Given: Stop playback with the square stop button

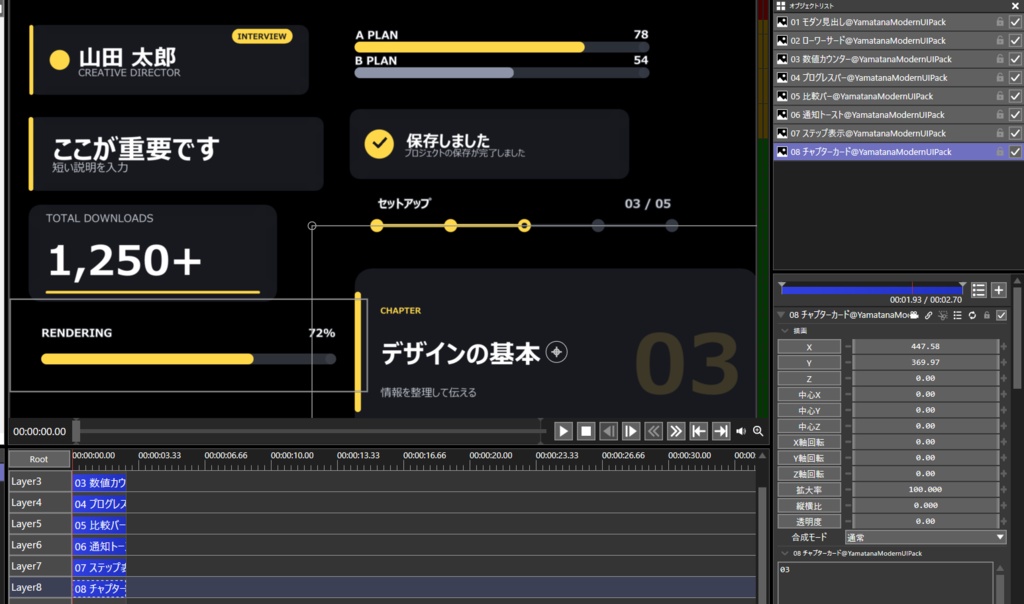Looking at the screenshot, I should [x=586, y=431].
